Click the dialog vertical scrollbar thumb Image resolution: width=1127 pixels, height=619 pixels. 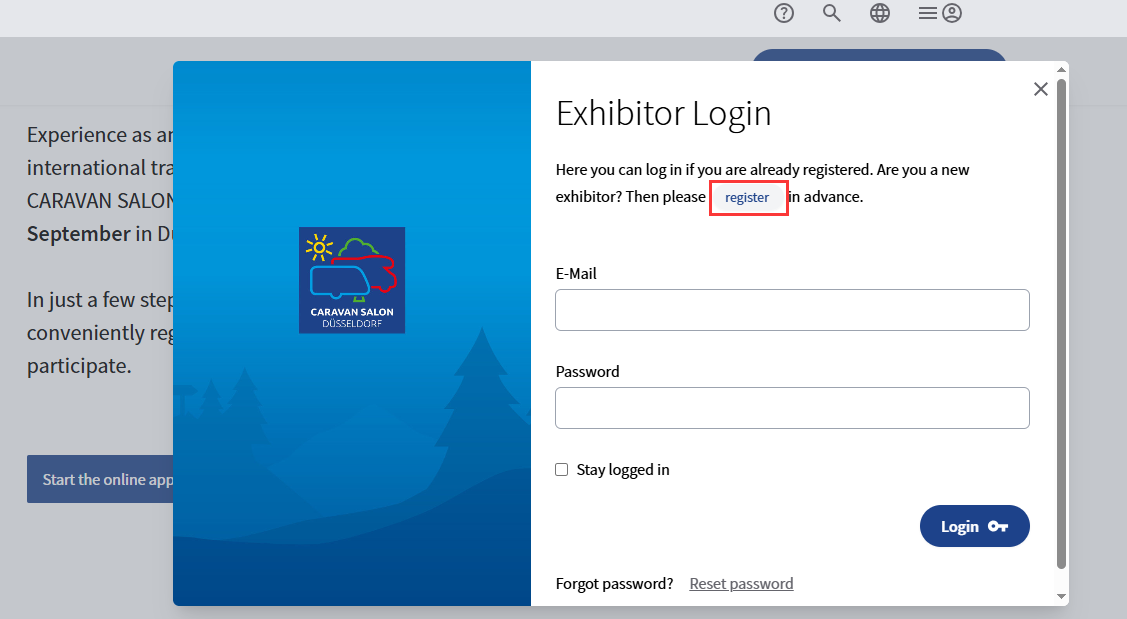pyautogui.click(x=1062, y=320)
